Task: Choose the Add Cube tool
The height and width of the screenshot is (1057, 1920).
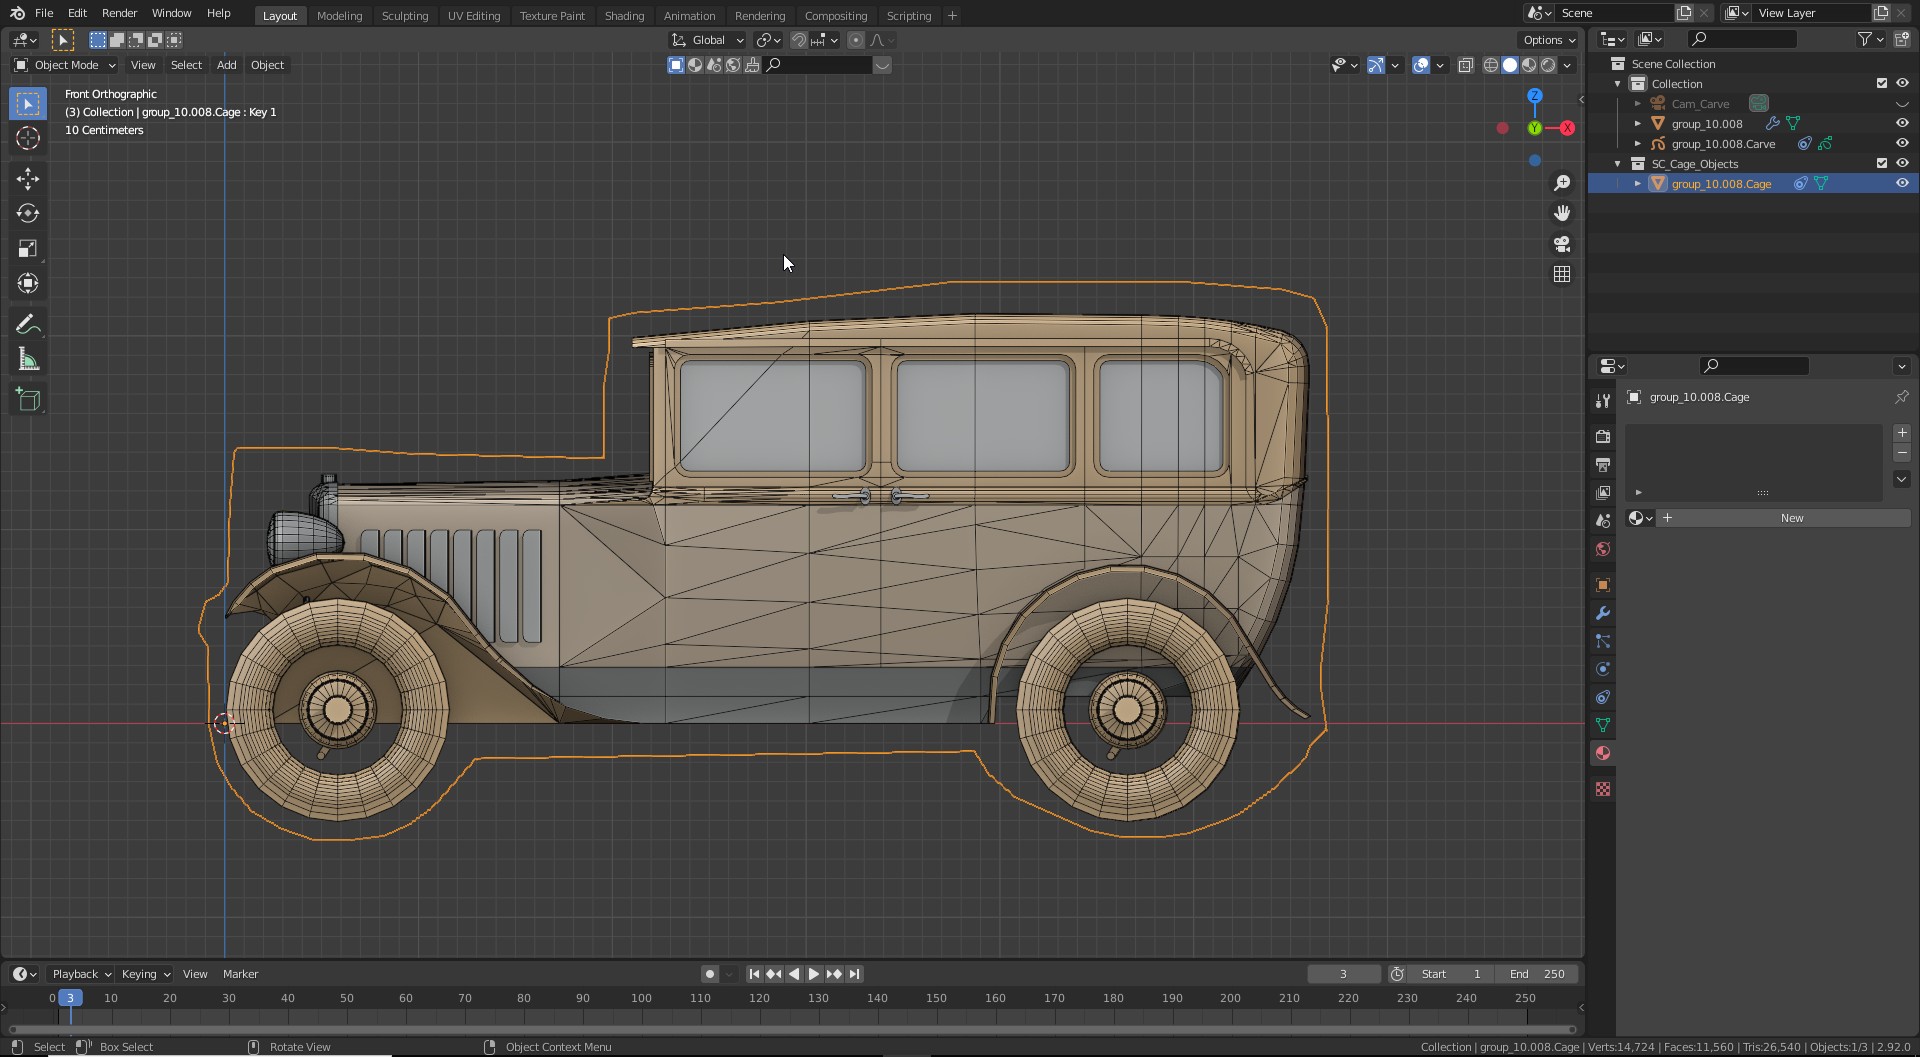Action: point(28,400)
